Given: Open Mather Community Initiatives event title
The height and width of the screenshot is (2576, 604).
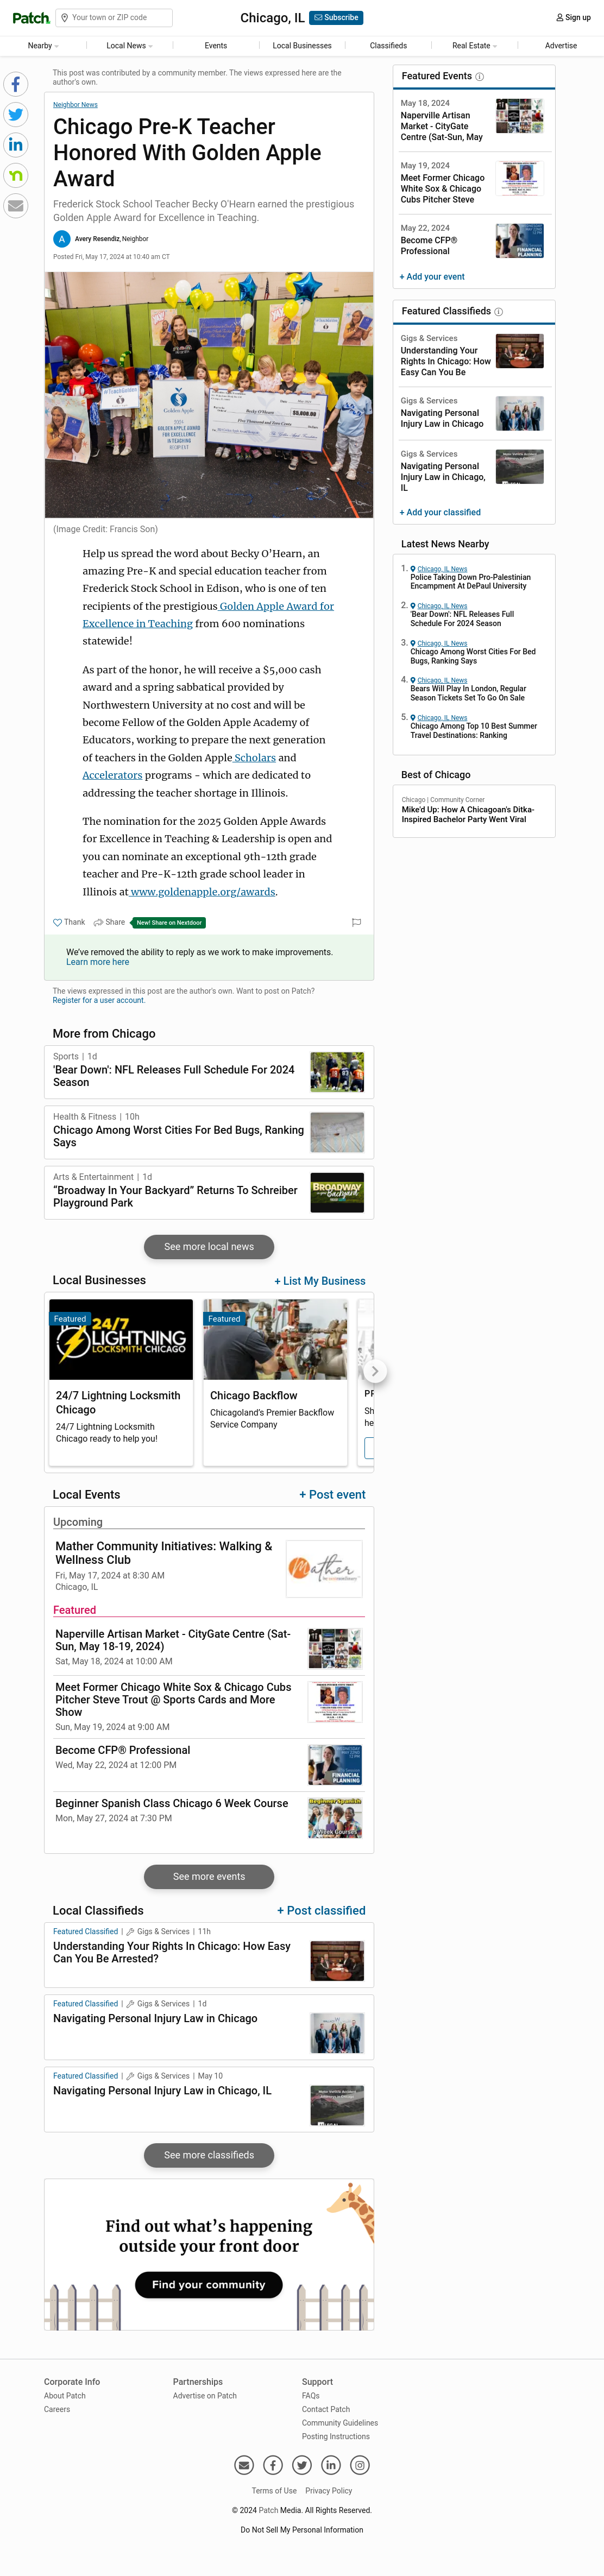Looking at the screenshot, I should 164,1553.
